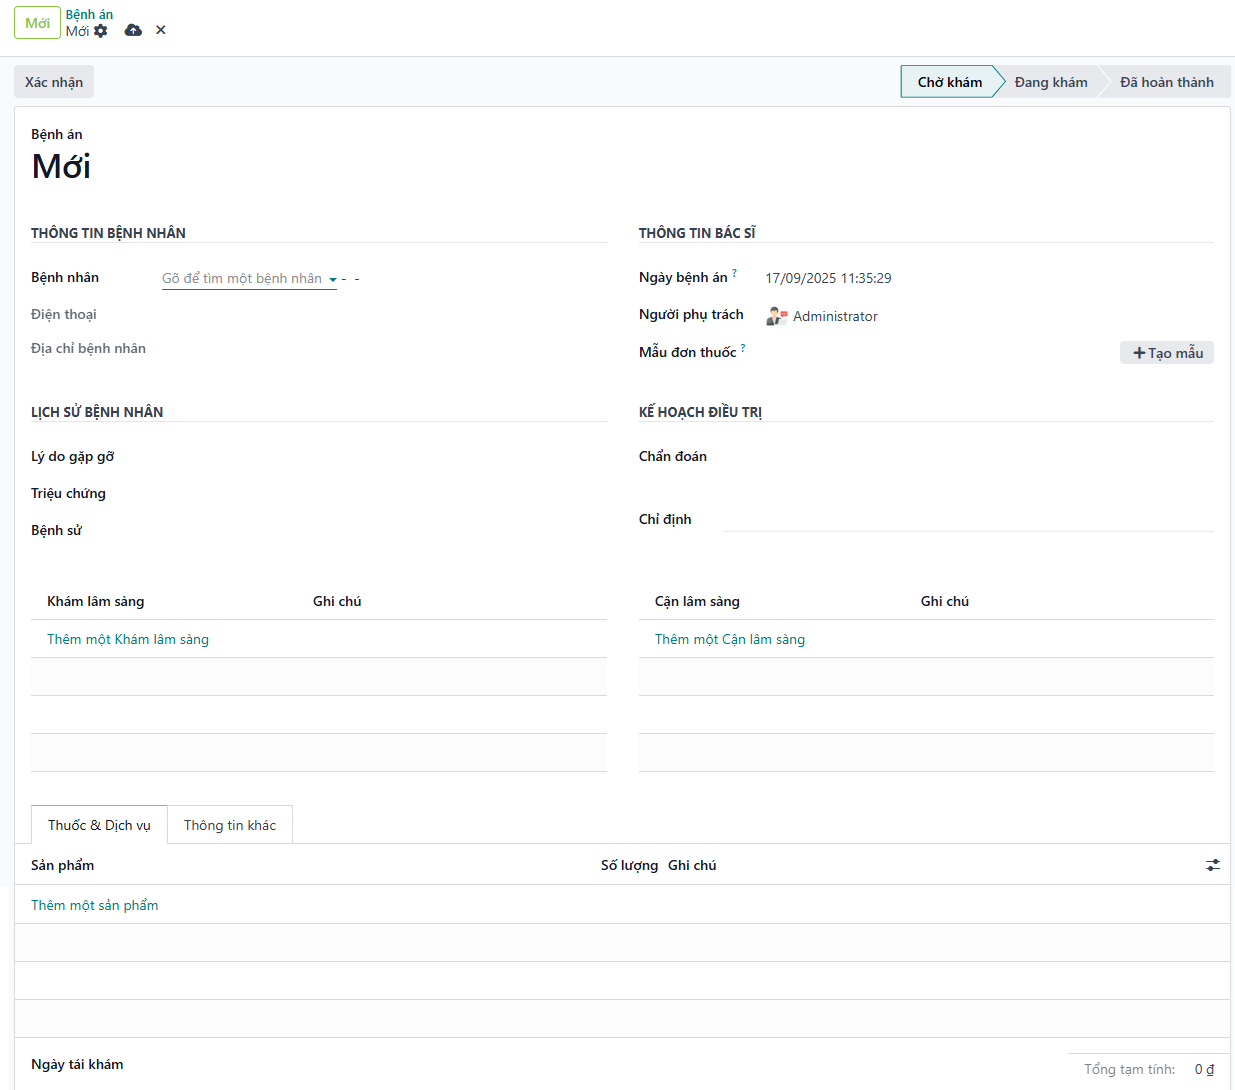Click the Administrator avatar icon
Screen dimensions: 1235x1090
(x=776, y=316)
